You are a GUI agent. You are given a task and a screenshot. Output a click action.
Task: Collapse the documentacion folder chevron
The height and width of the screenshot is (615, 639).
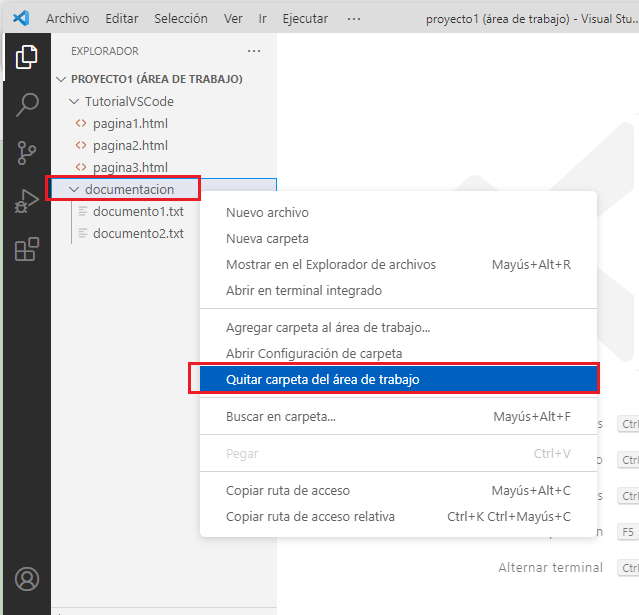74,189
